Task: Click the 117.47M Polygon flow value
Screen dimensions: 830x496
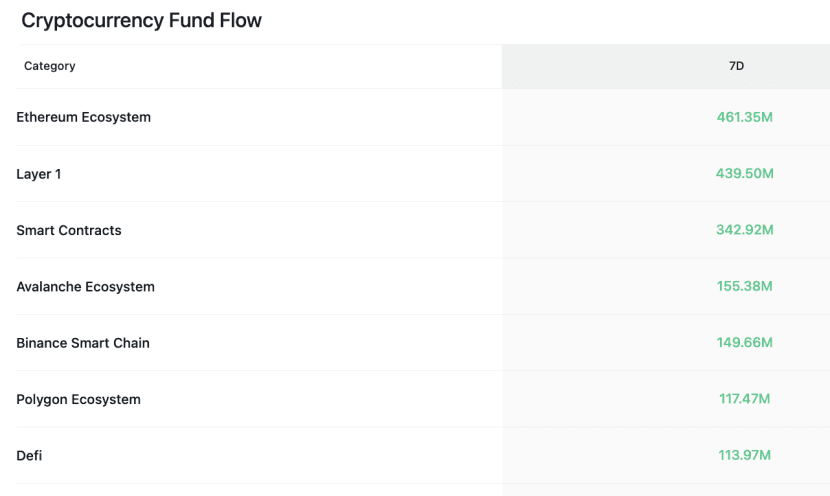Action: tap(744, 400)
